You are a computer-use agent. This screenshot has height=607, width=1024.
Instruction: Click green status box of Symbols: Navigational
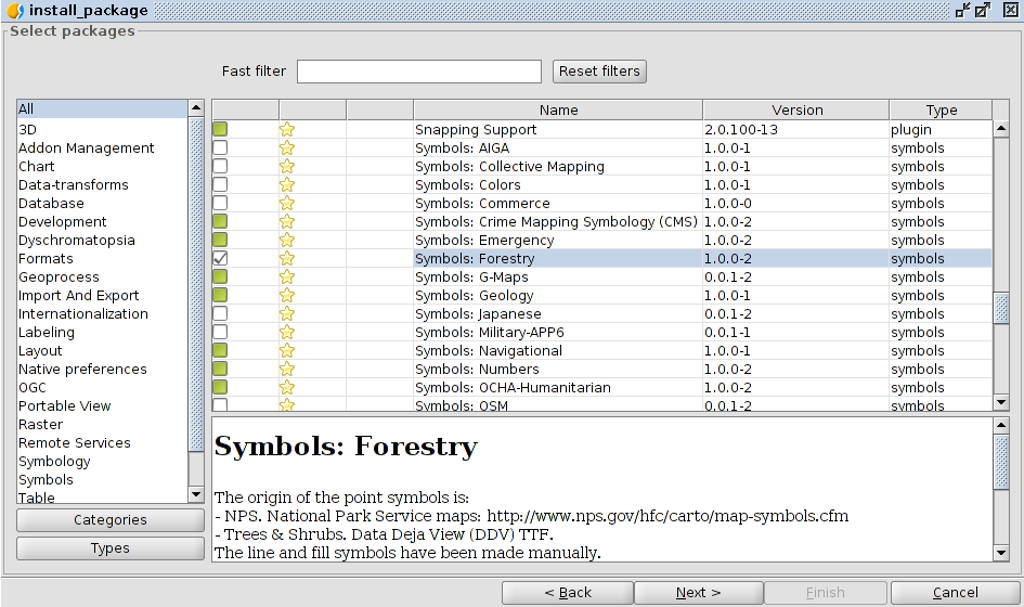pyautogui.click(x=220, y=350)
